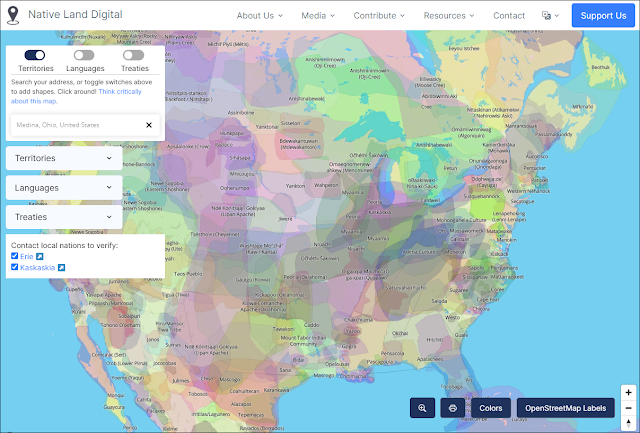Click the Tohono O'odham map label
The width and height of the screenshot is (640, 433).
[x=120, y=325]
